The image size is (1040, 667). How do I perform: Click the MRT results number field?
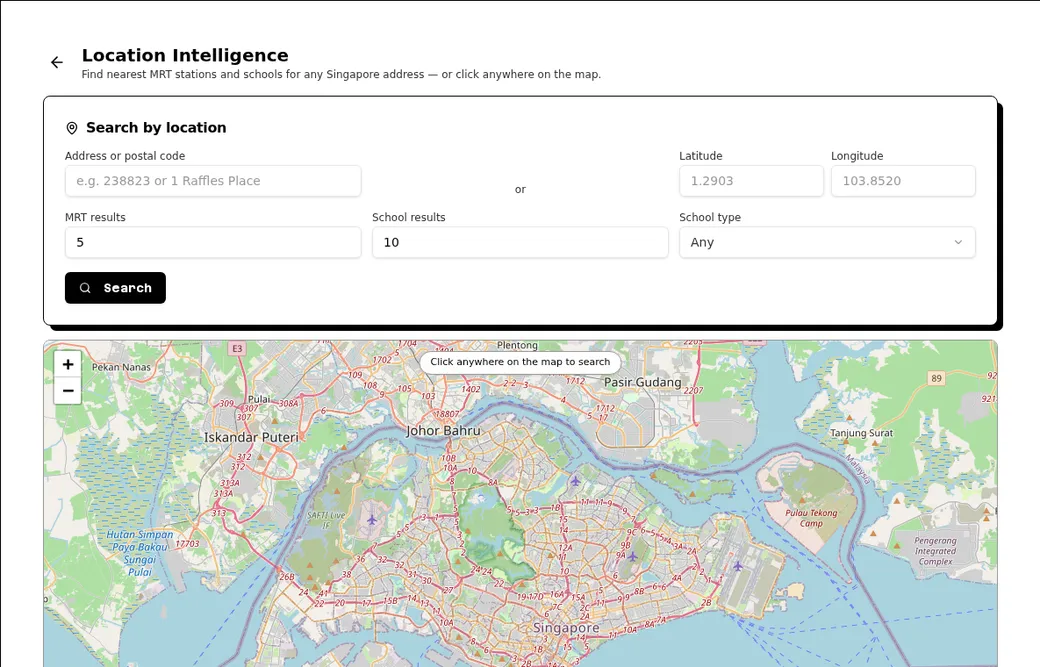click(213, 242)
